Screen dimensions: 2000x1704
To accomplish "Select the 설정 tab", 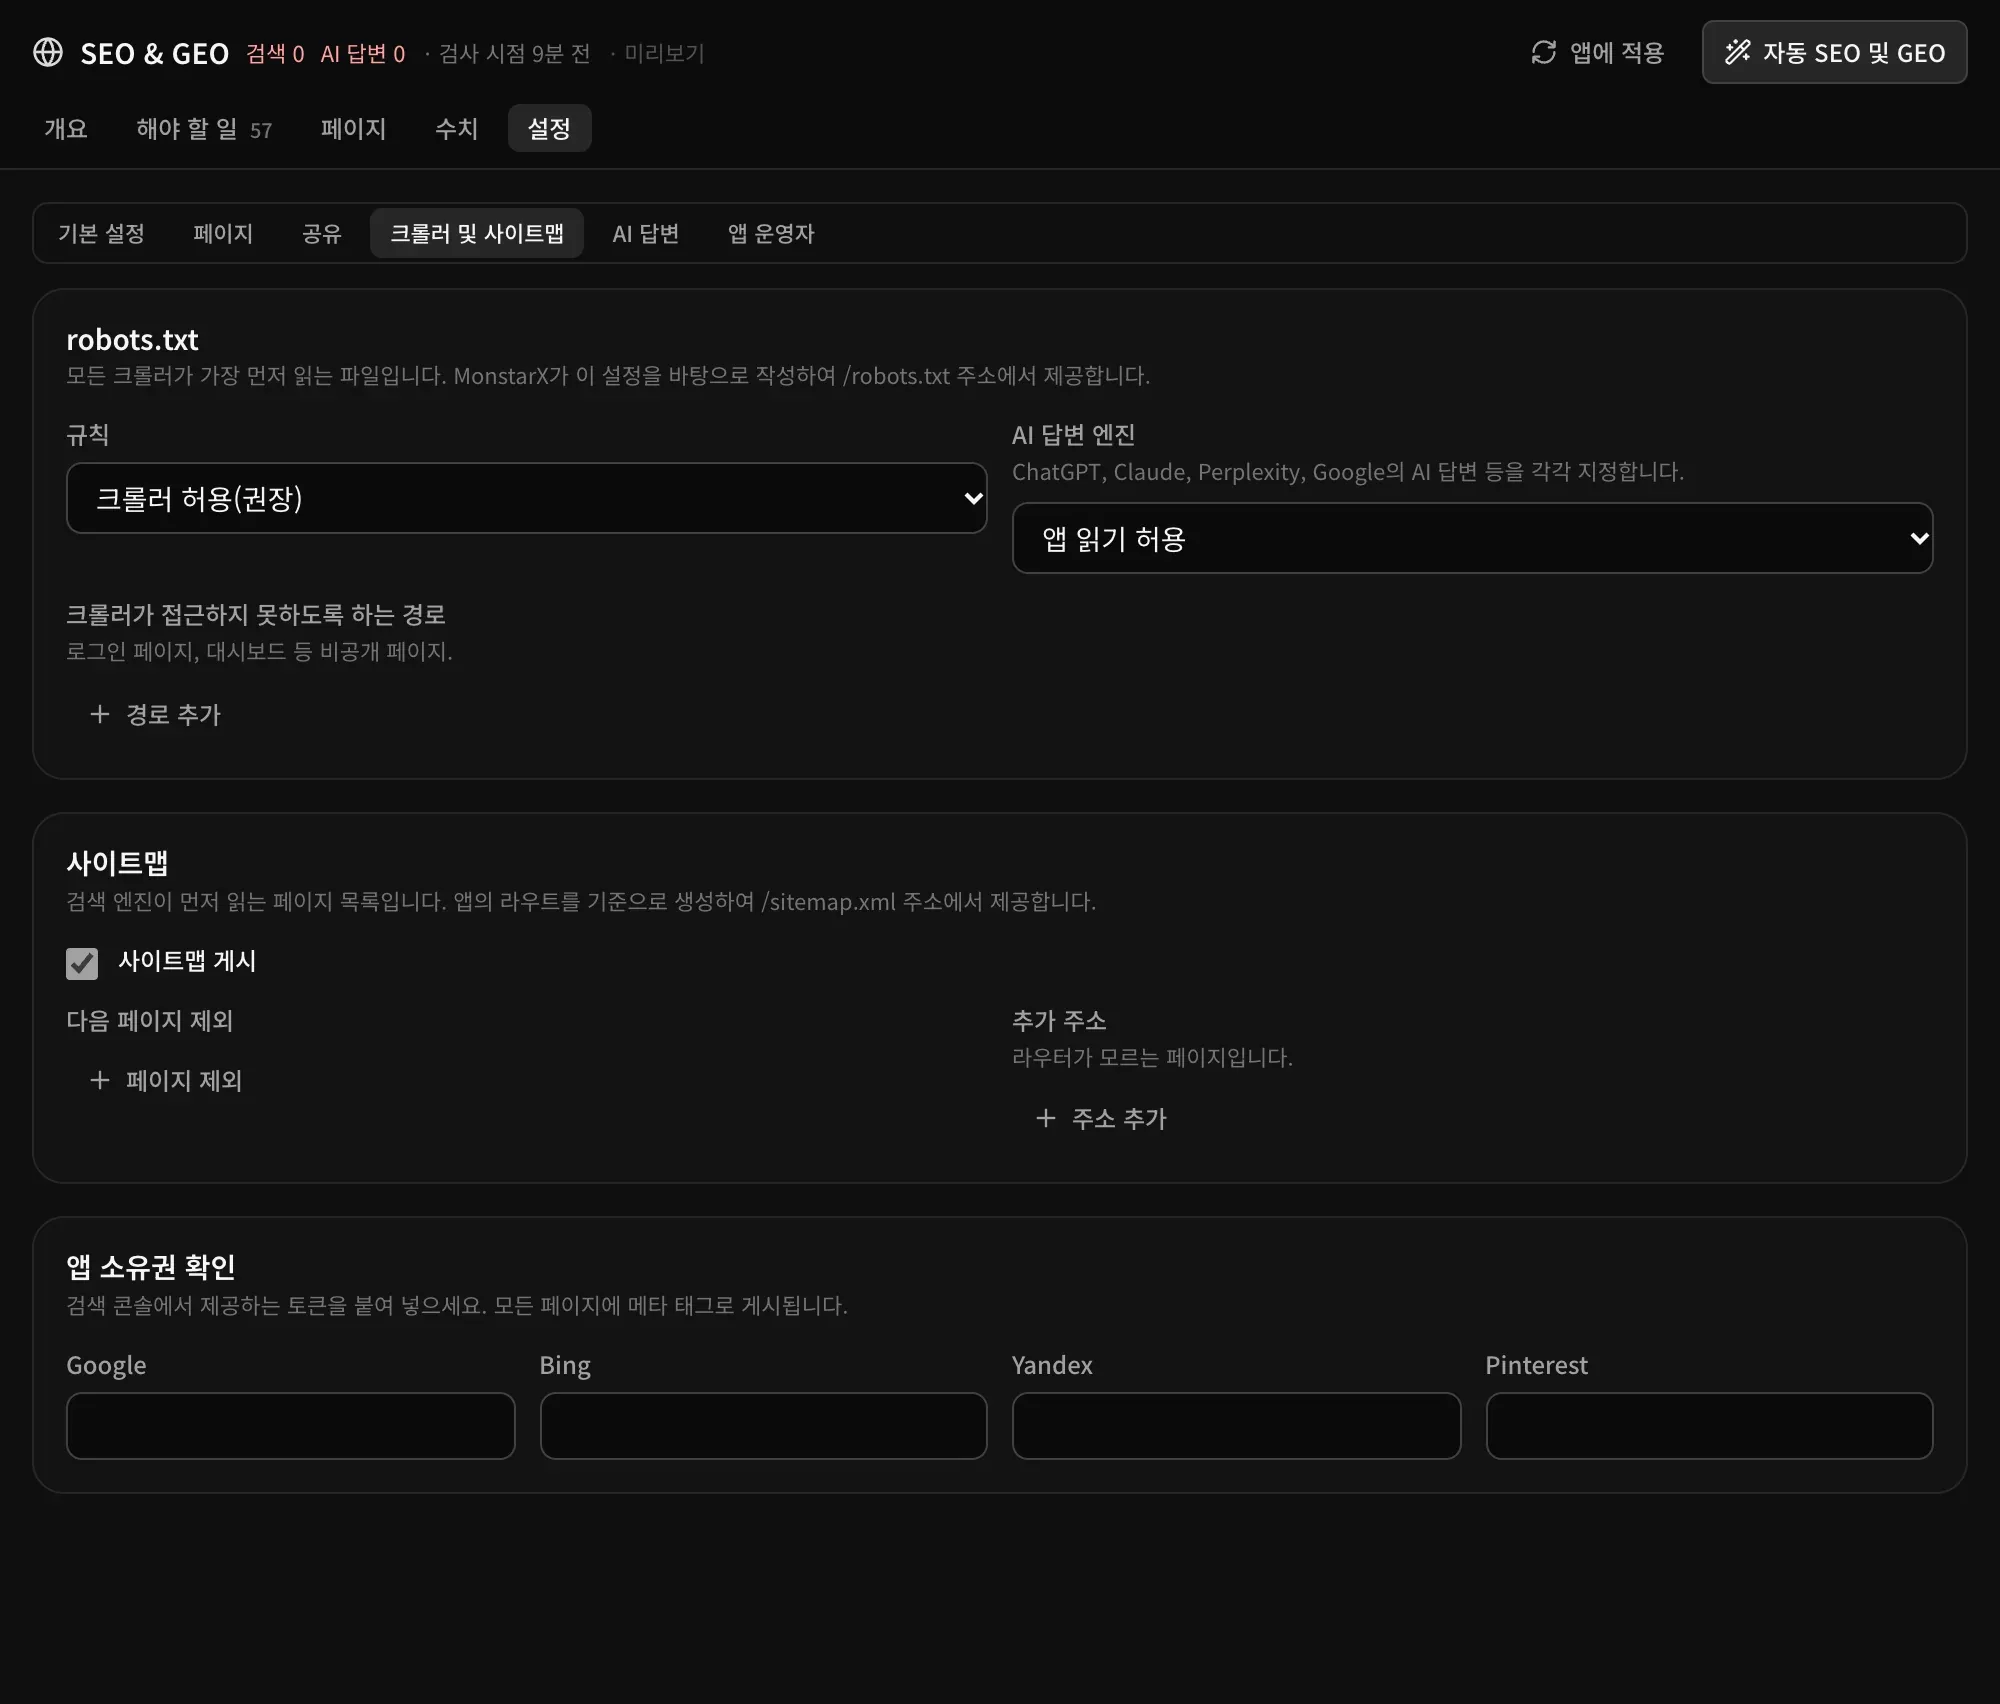I will [x=549, y=129].
